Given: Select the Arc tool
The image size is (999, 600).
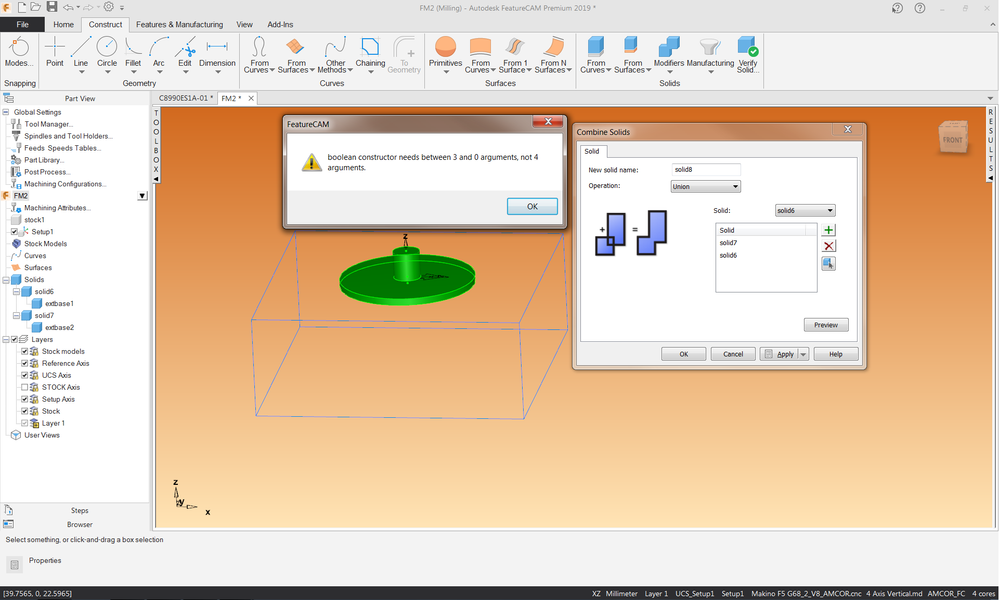Looking at the screenshot, I should [159, 52].
